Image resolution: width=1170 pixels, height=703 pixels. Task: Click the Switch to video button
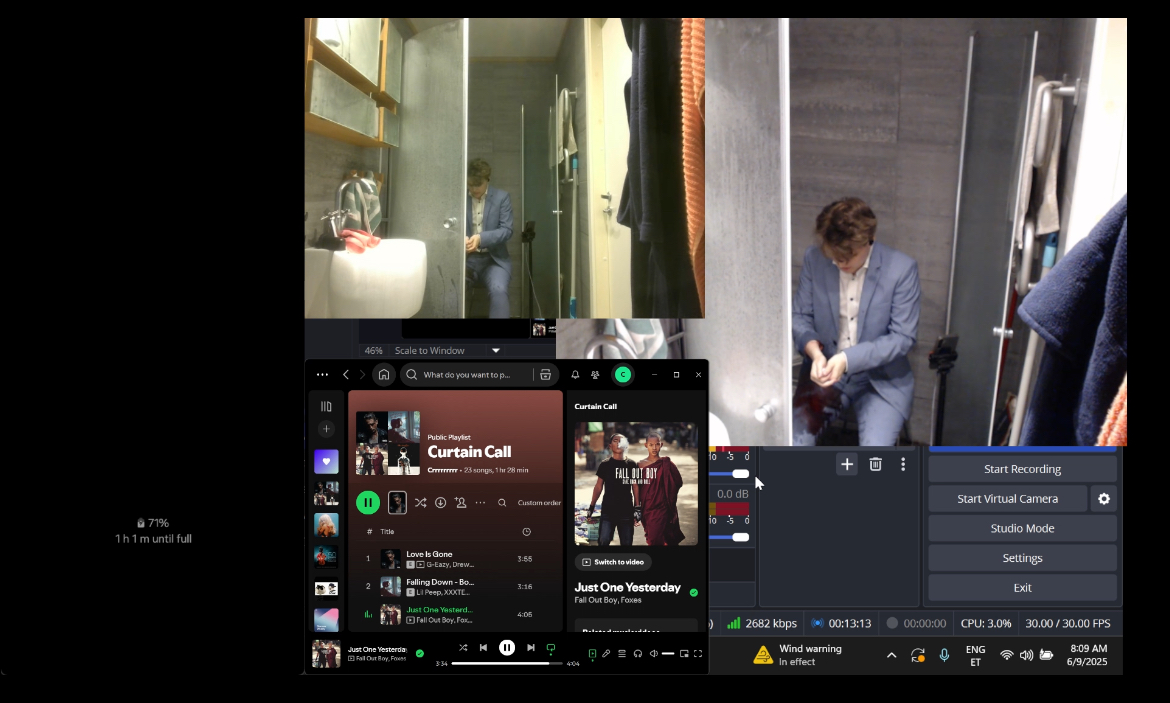(x=613, y=562)
